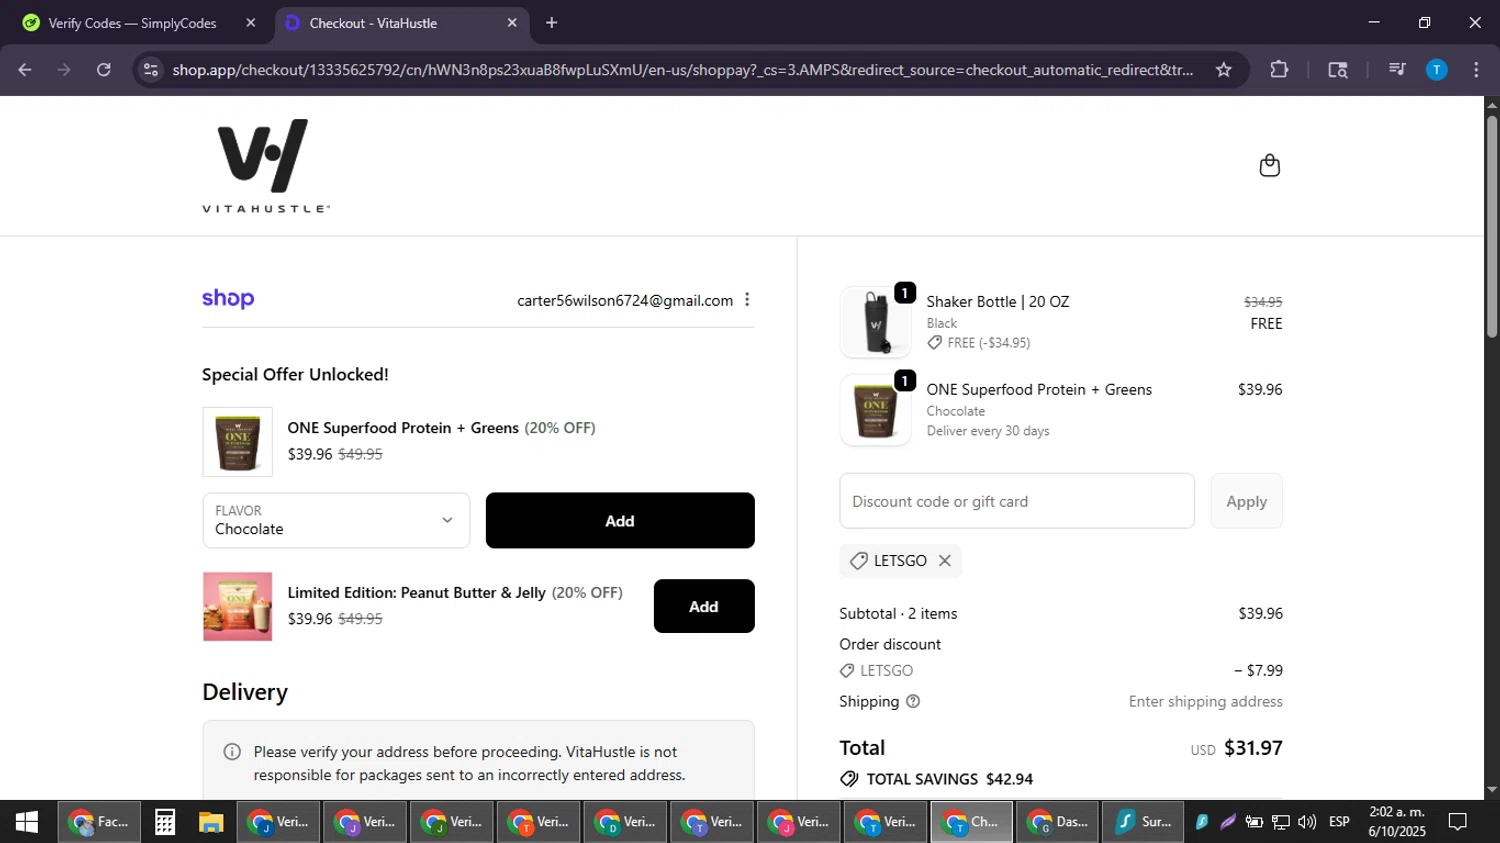Screen dimensions: 1500x843
Task: Open the side panel search icon
Action: [1338, 70]
